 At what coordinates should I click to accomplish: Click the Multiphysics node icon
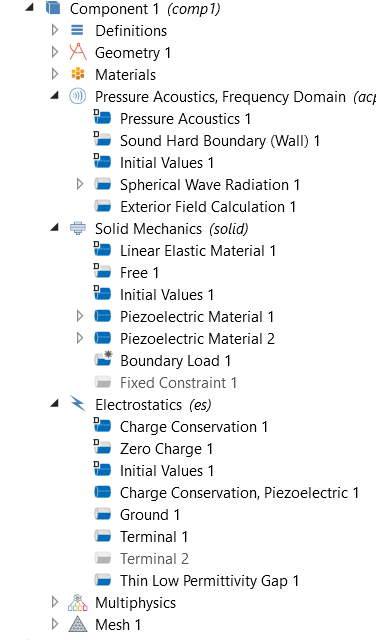coord(78,602)
